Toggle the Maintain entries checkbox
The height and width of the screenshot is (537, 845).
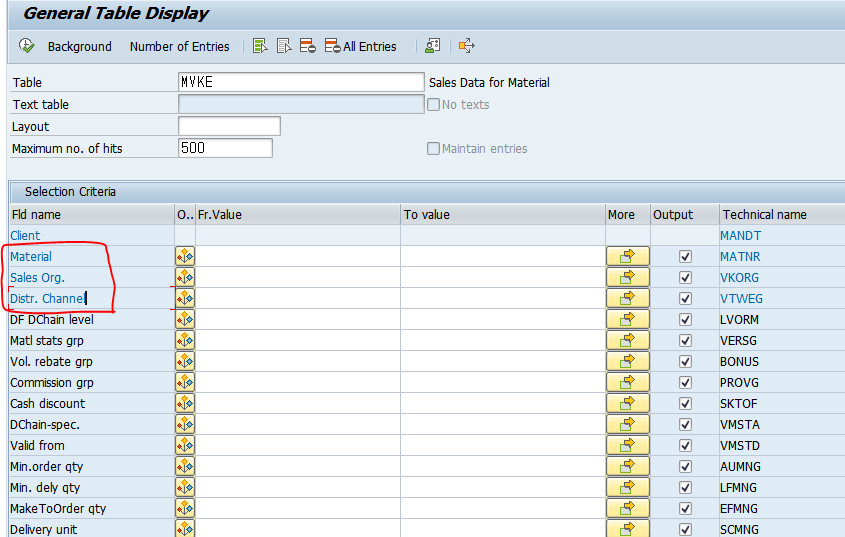pyautogui.click(x=433, y=148)
